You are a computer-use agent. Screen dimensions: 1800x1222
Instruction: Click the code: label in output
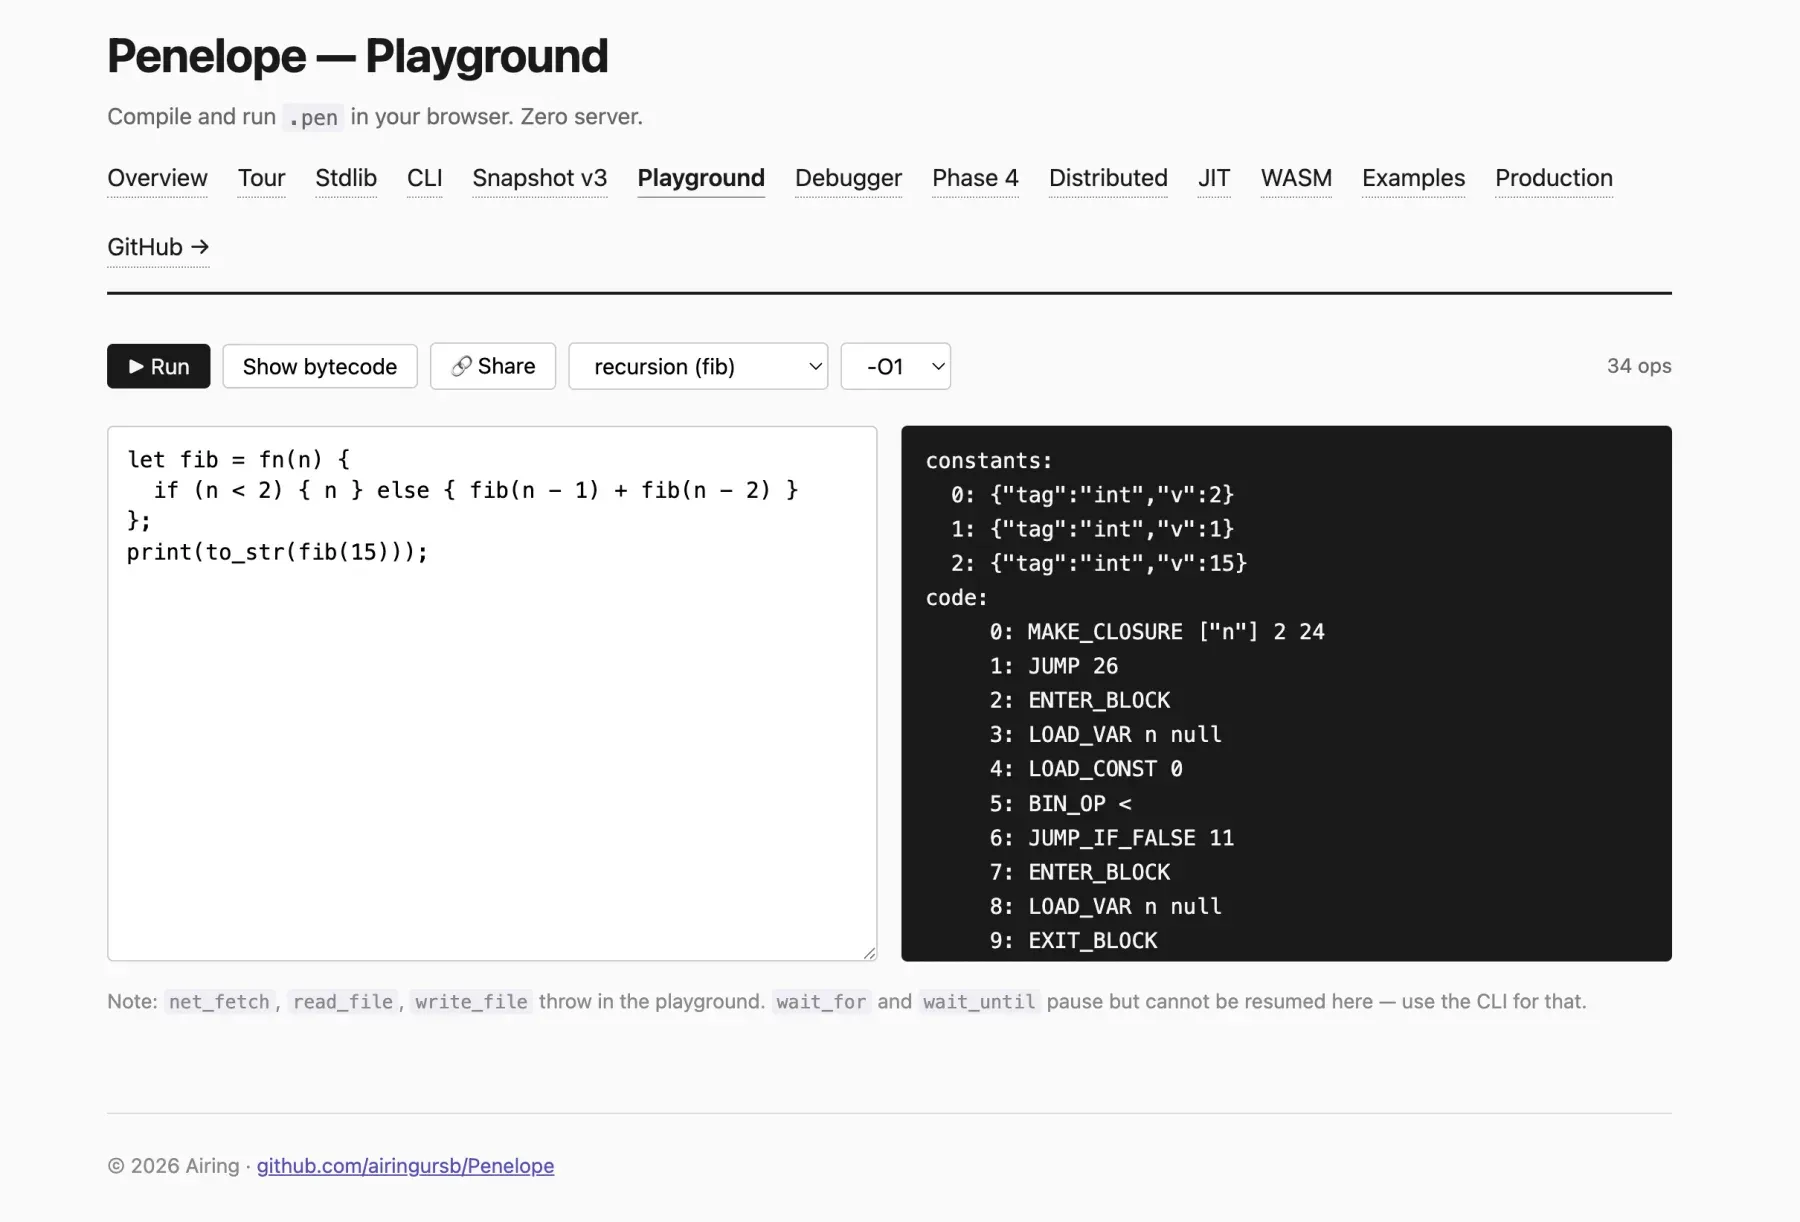957,598
